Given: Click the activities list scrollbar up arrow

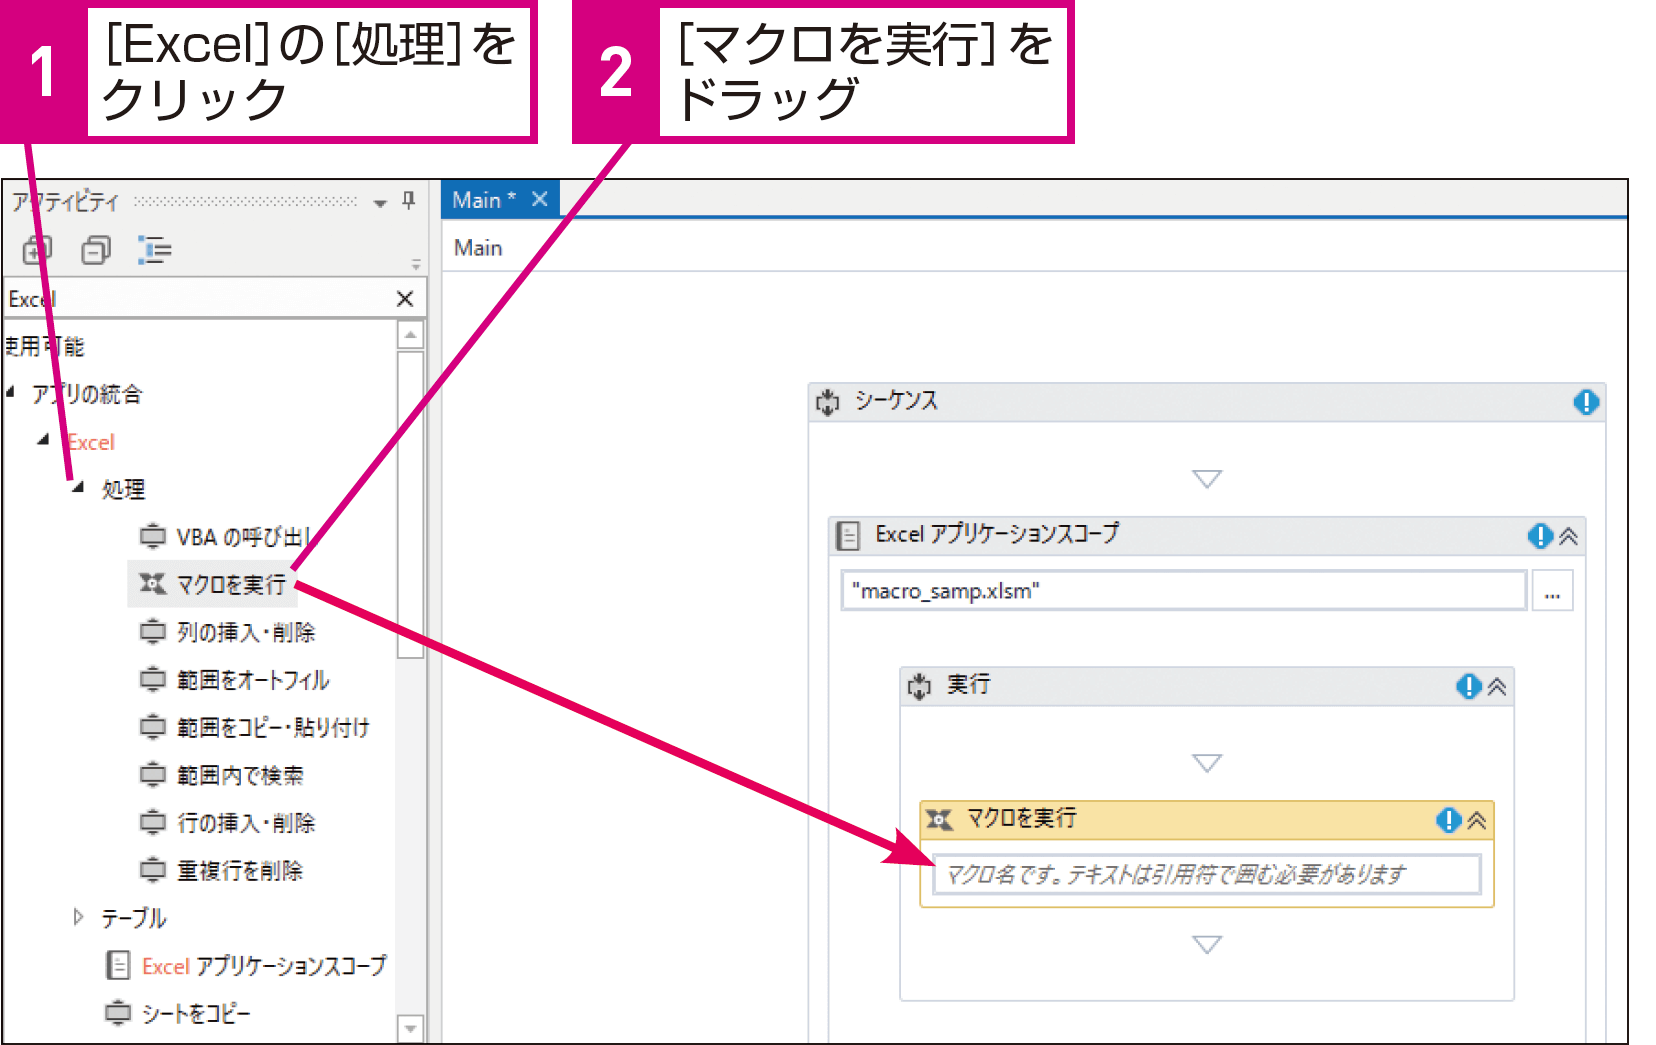Looking at the screenshot, I should (x=410, y=334).
